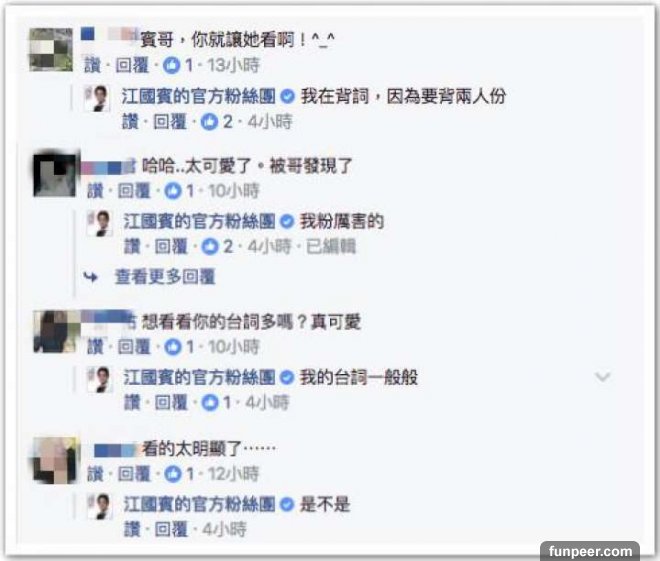Click like icon on 我粉厲害的 reply
The image size is (660, 561).
(210, 247)
